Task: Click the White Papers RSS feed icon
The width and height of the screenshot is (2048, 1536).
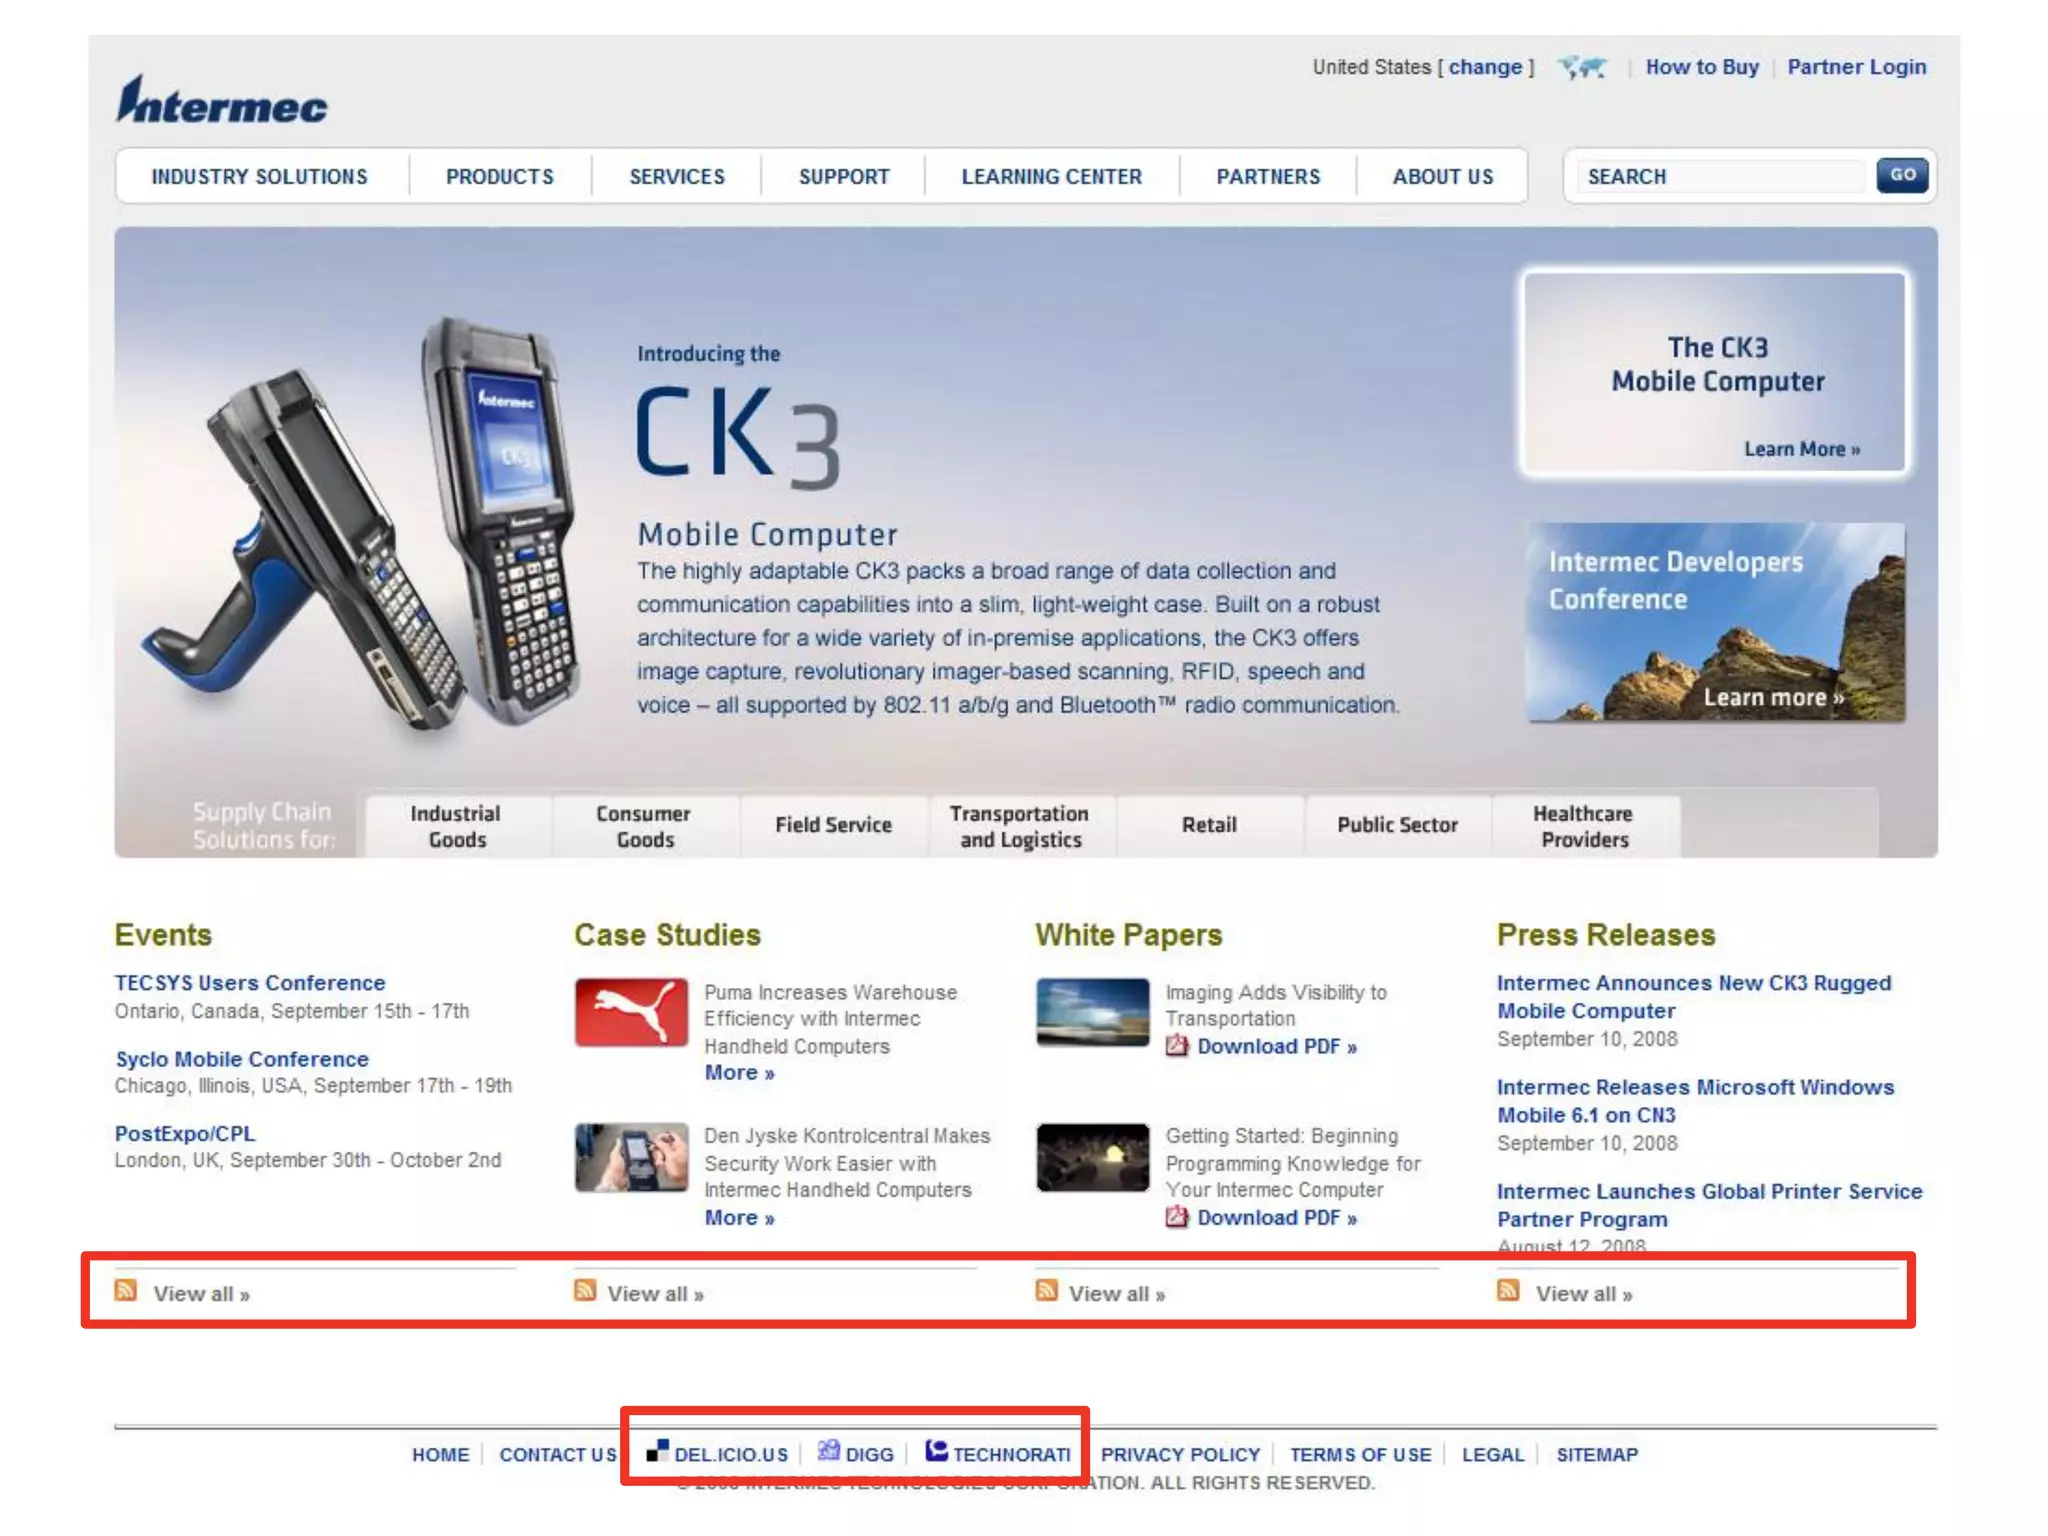Action: click(x=1046, y=1290)
